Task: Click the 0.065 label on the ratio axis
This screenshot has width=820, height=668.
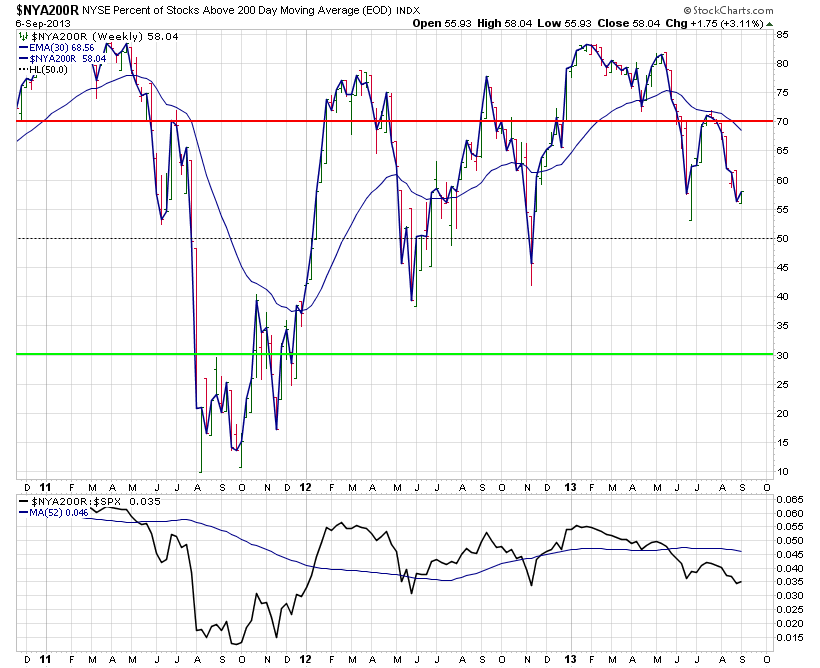Action: 789,500
